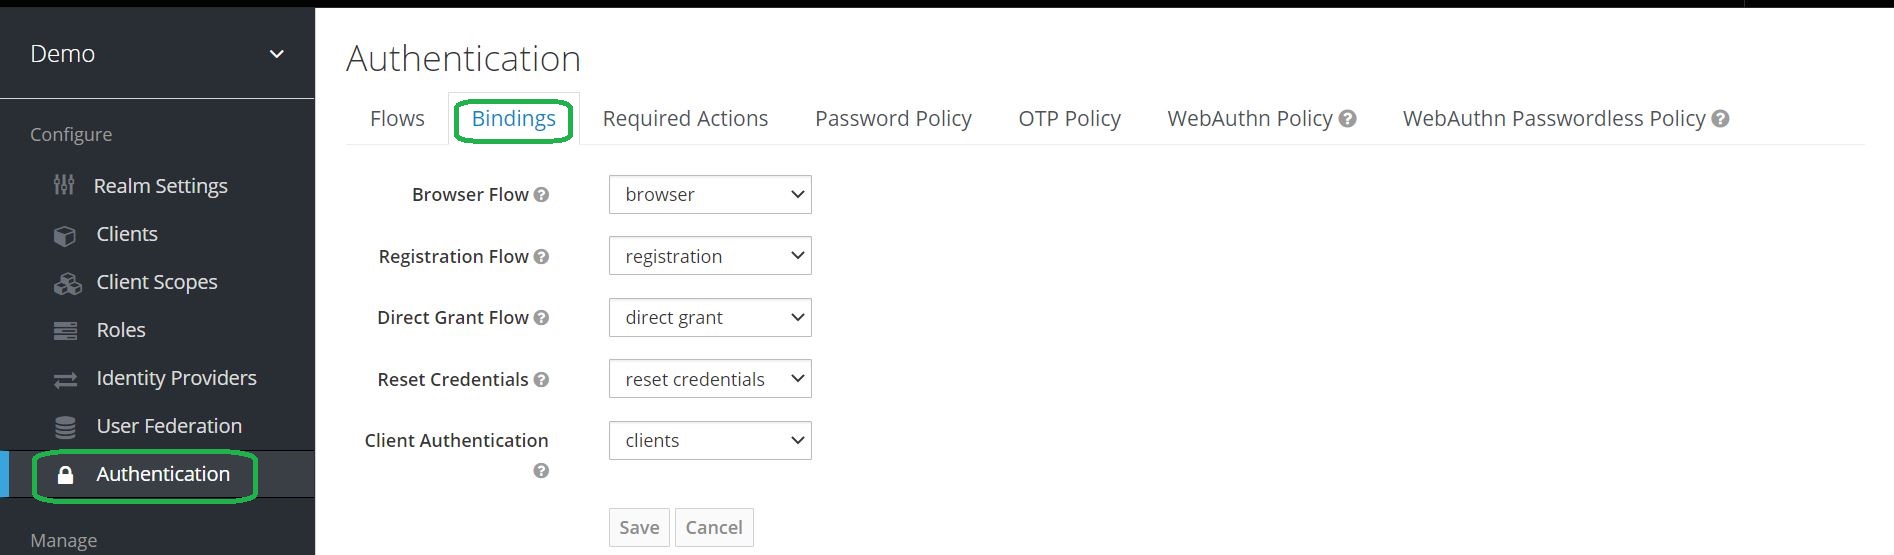This screenshot has width=1894, height=555.
Task: Click the Identity Providers arrows icon
Action: [65, 379]
